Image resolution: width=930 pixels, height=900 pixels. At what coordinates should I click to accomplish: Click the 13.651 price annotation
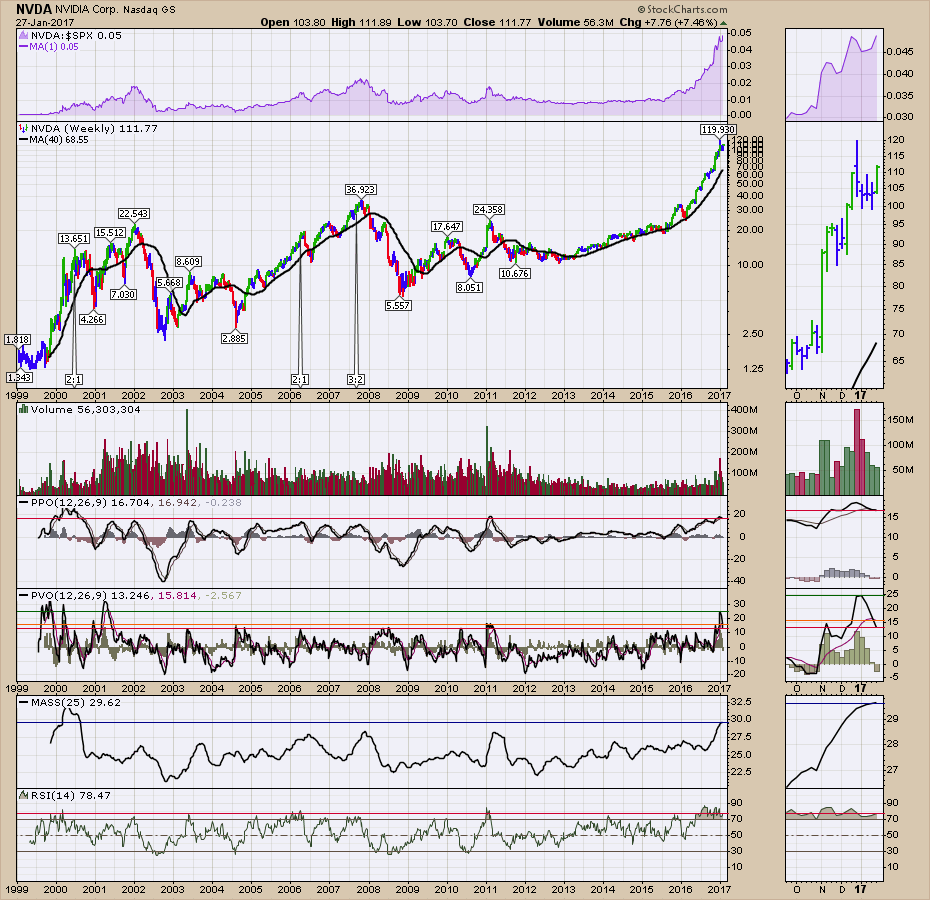point(74,238)
